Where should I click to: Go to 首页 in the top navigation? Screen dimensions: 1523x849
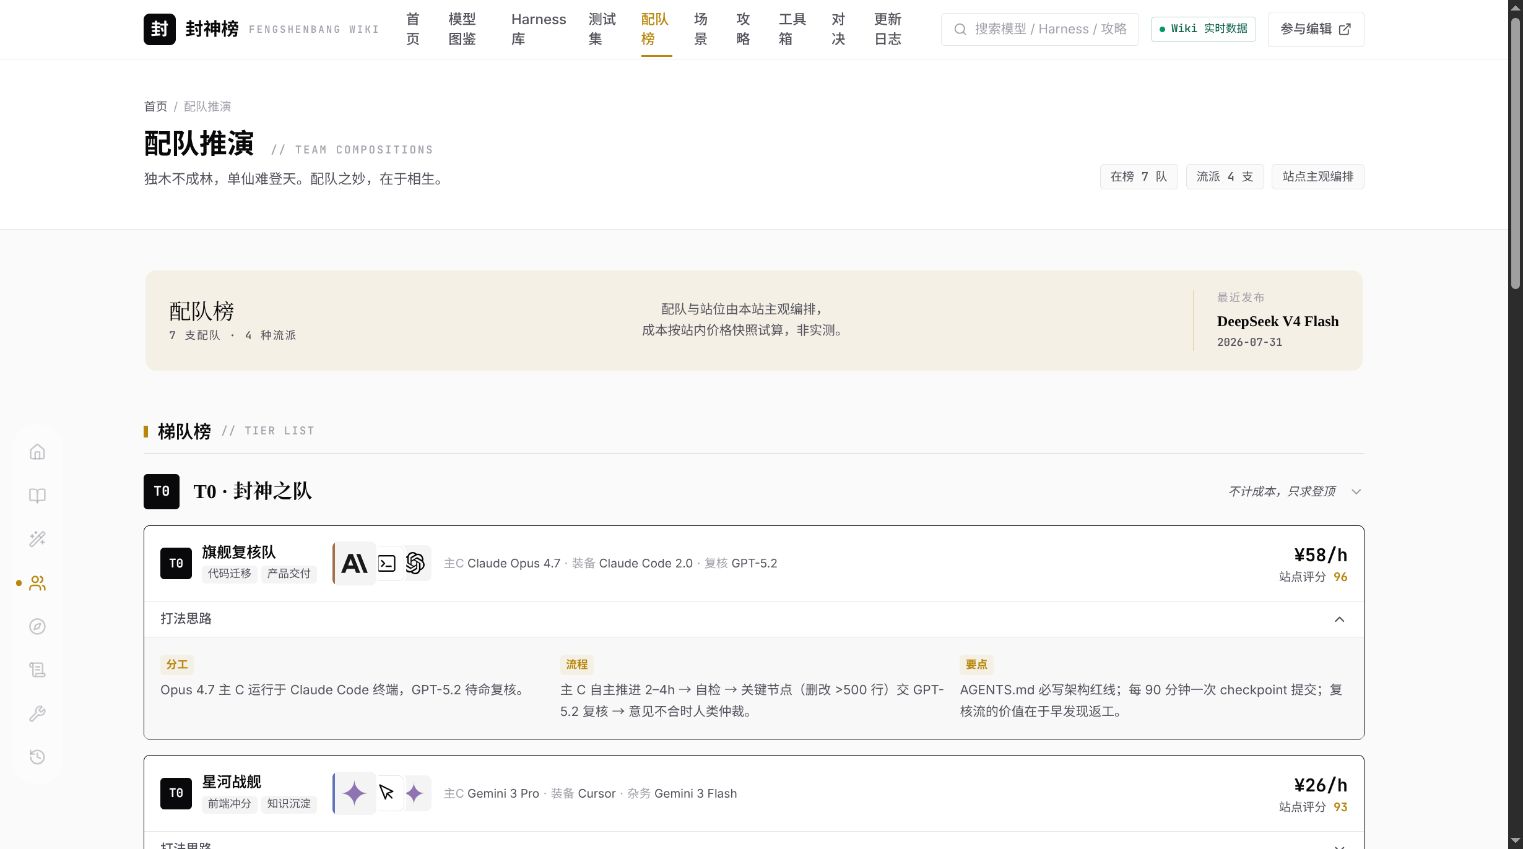(x=413, y=29)
